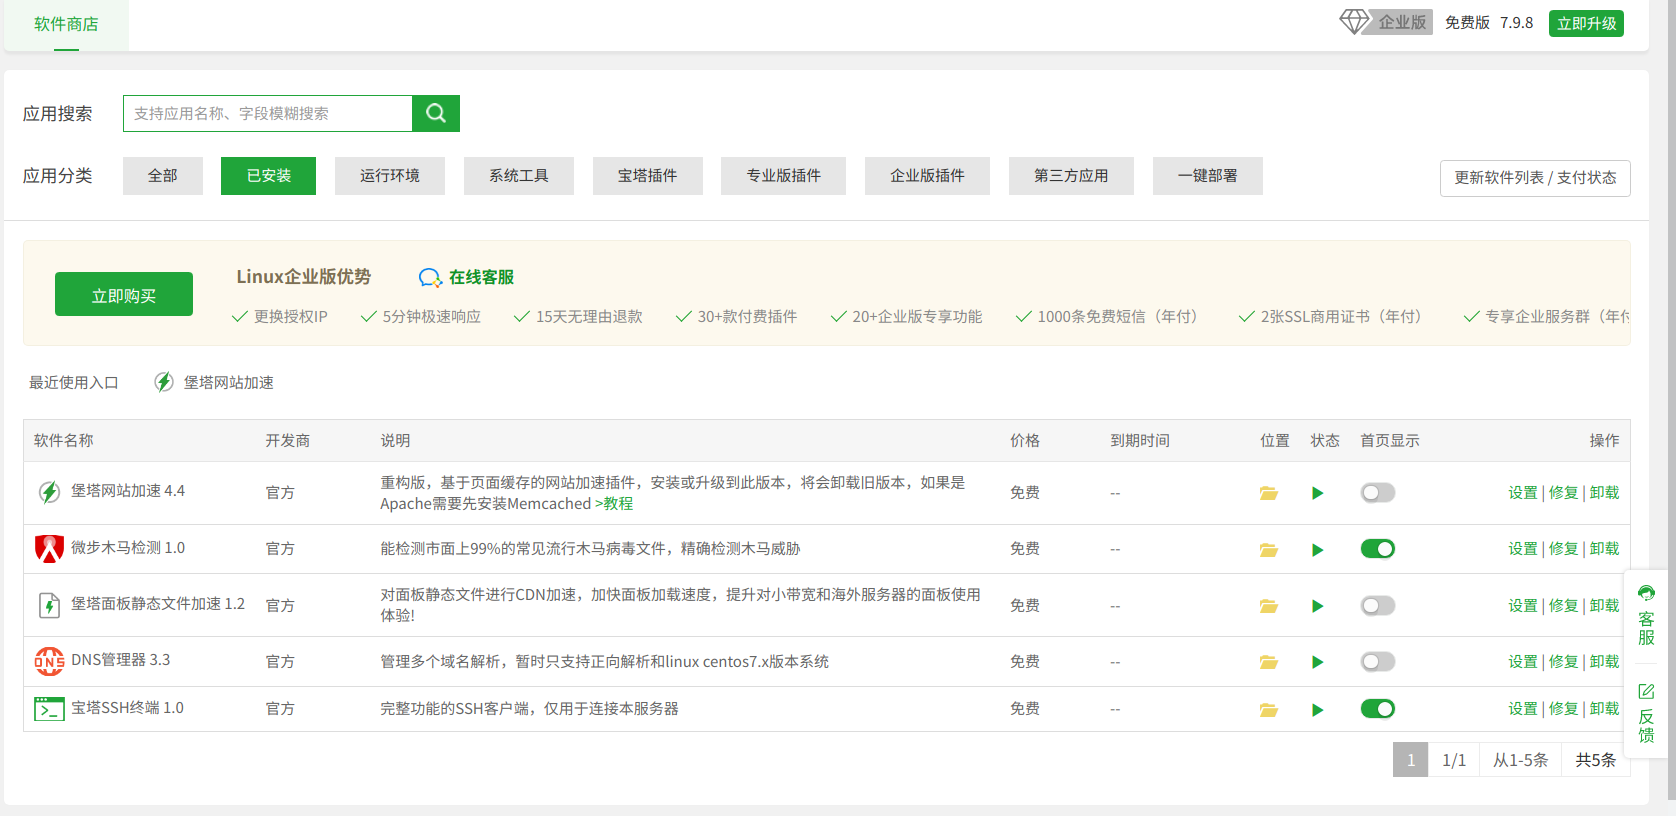1676x816 pixels.
Task: Select the 一键部署 category
Action: [x=1208, y=176]
